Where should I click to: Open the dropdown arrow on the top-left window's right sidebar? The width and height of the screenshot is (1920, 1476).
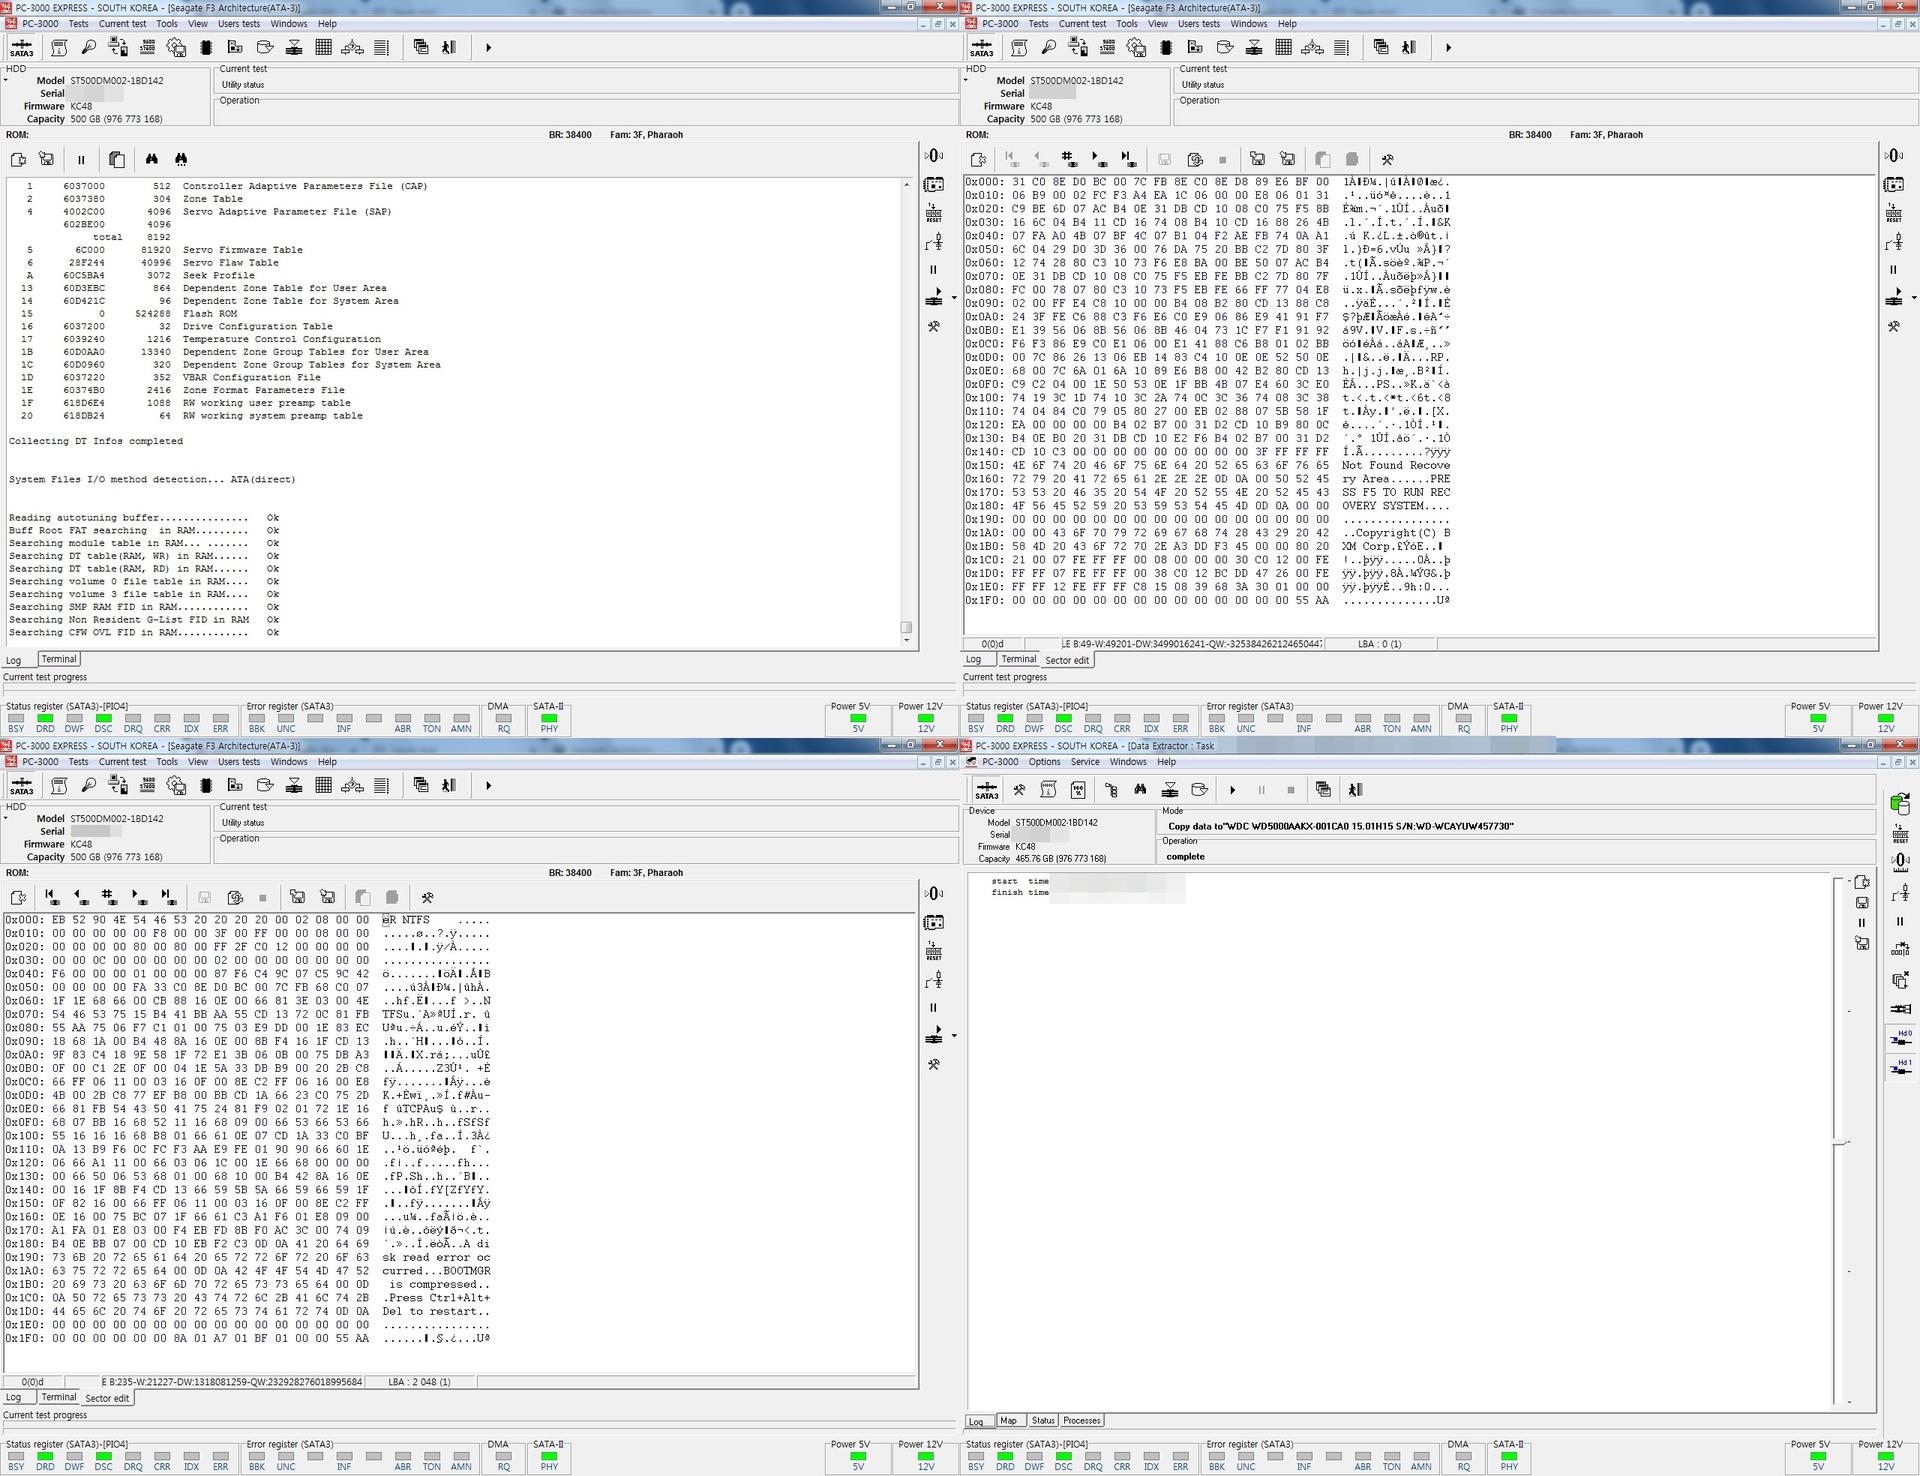tap(954, 298)
